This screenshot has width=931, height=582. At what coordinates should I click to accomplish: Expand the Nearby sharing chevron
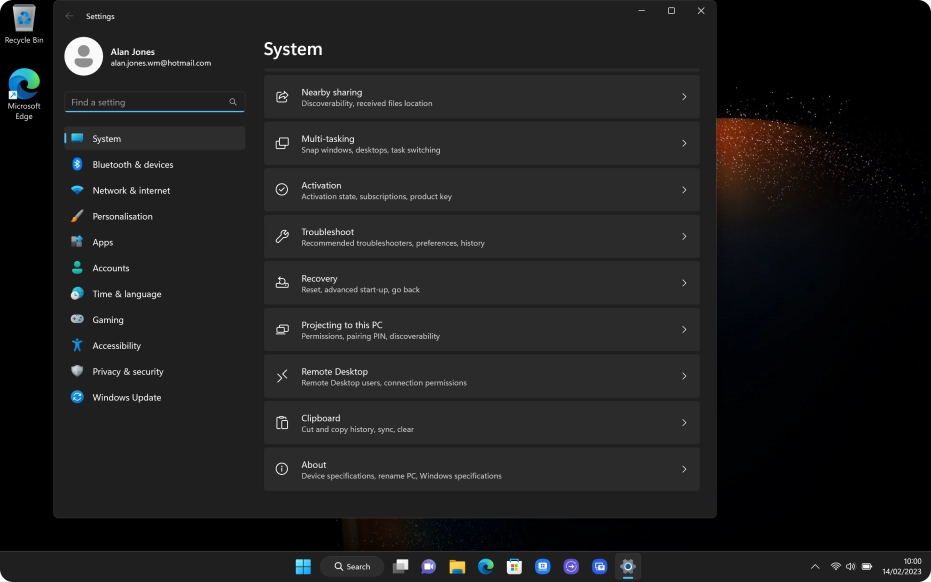point(684,97)
